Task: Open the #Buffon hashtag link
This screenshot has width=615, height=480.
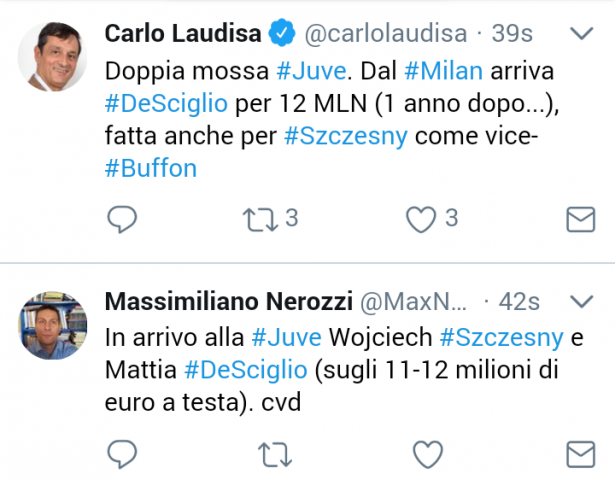Action: click(150, 168)
